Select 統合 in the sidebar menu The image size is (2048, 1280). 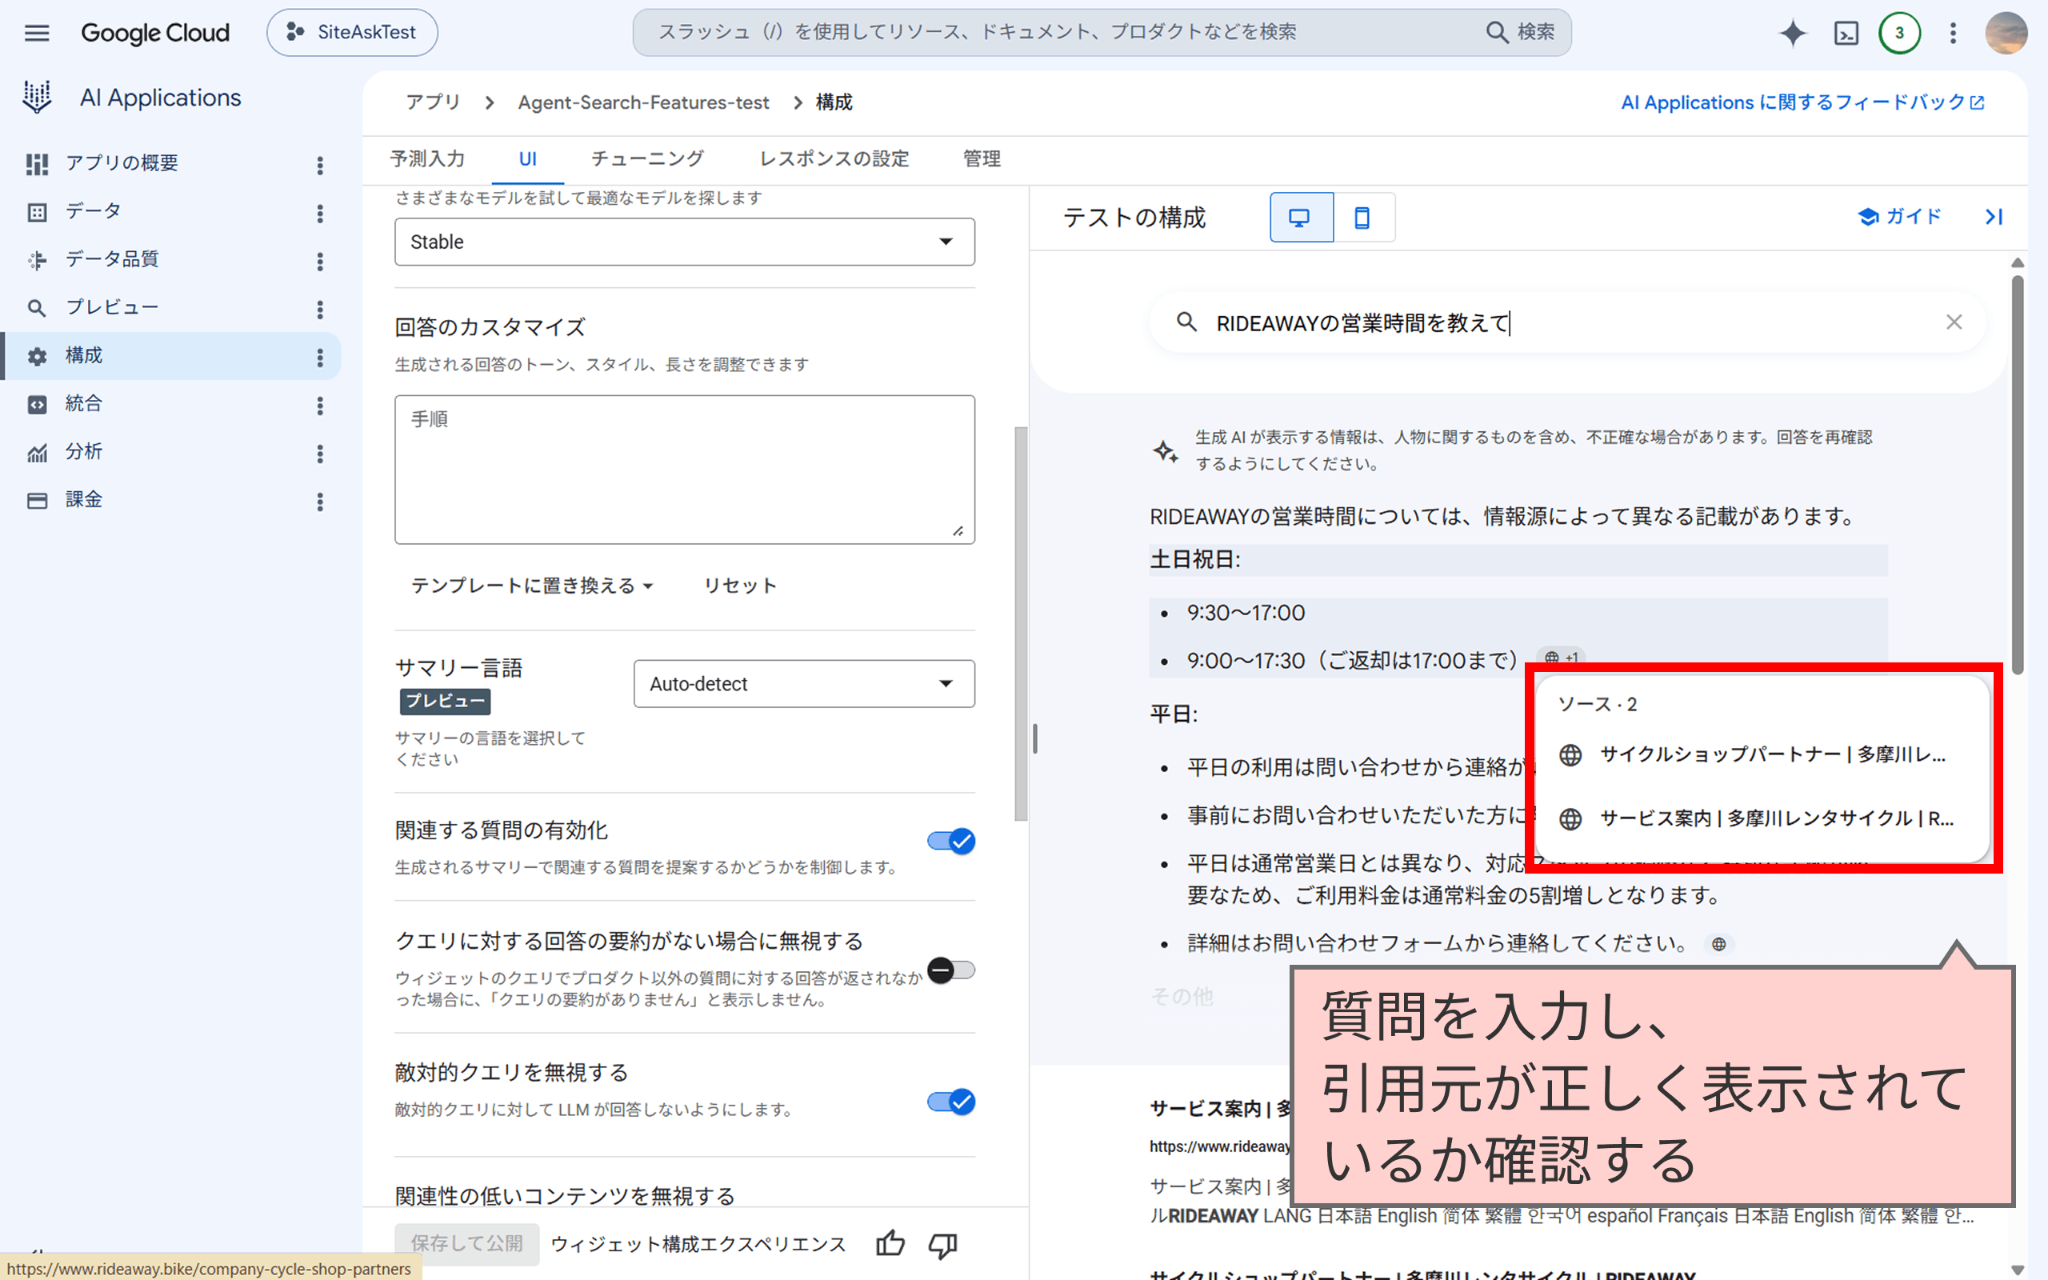coord(84,404)
